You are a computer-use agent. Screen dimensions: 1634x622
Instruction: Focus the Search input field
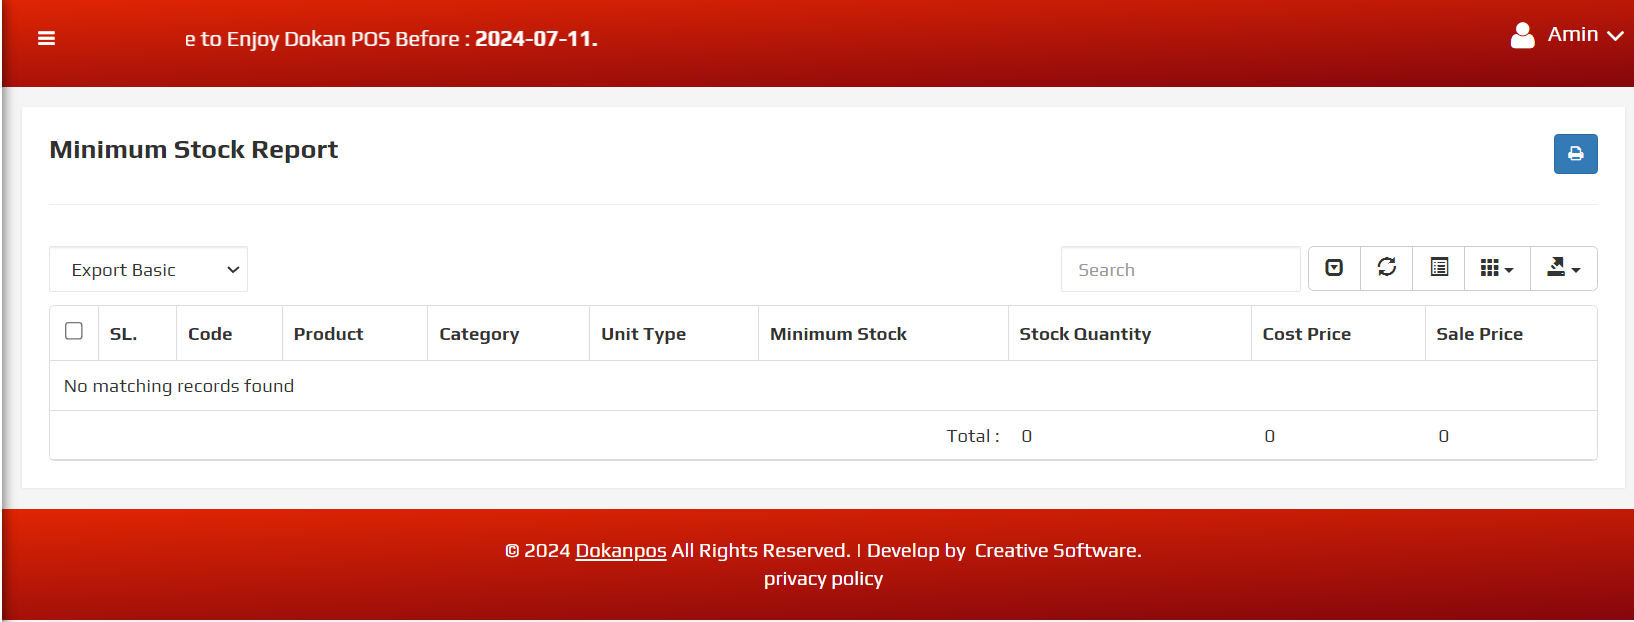(x=1180, y=270)
